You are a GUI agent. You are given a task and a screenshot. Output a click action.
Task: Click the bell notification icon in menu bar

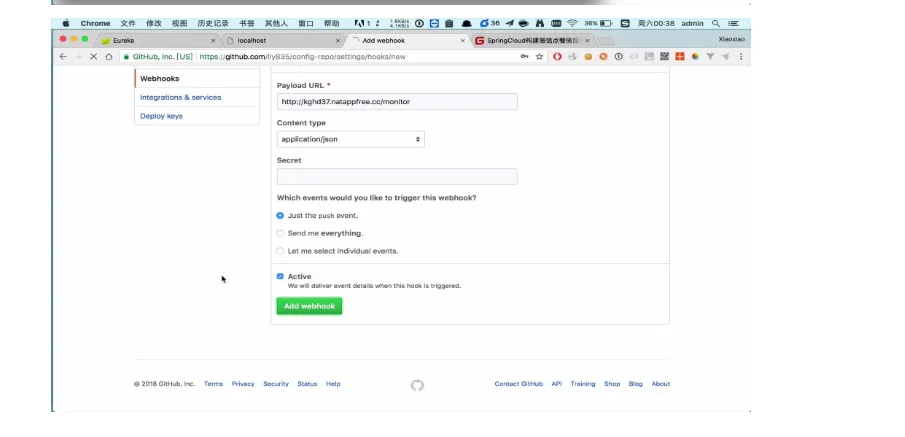pyautogui.click(x=466, y=24)
